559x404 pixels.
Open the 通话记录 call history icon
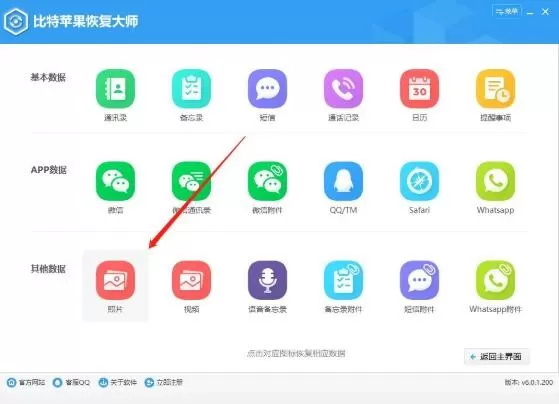pos(343,89)
